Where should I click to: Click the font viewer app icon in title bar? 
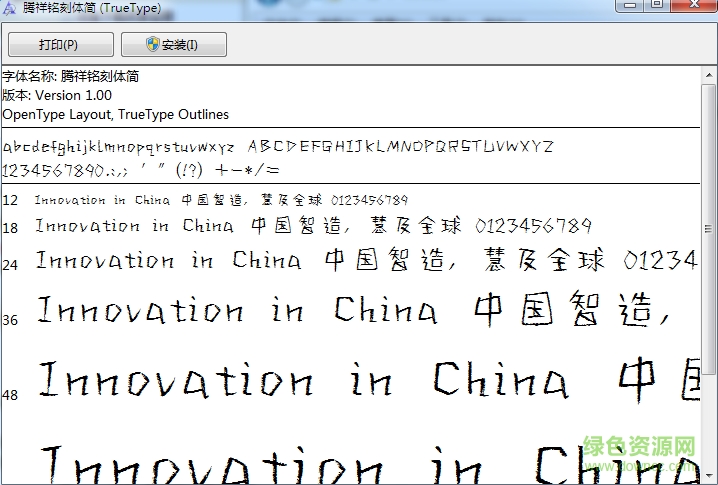point(9,8)
